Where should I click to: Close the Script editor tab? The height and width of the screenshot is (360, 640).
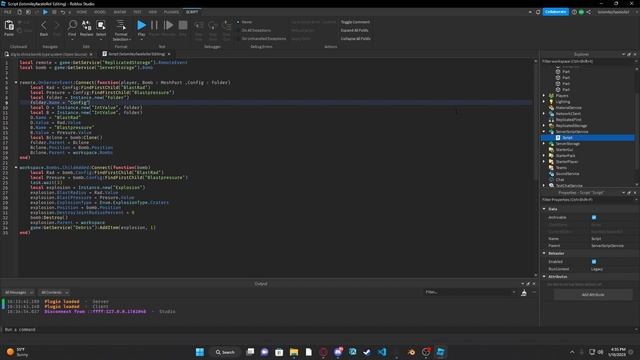[169, 54]
